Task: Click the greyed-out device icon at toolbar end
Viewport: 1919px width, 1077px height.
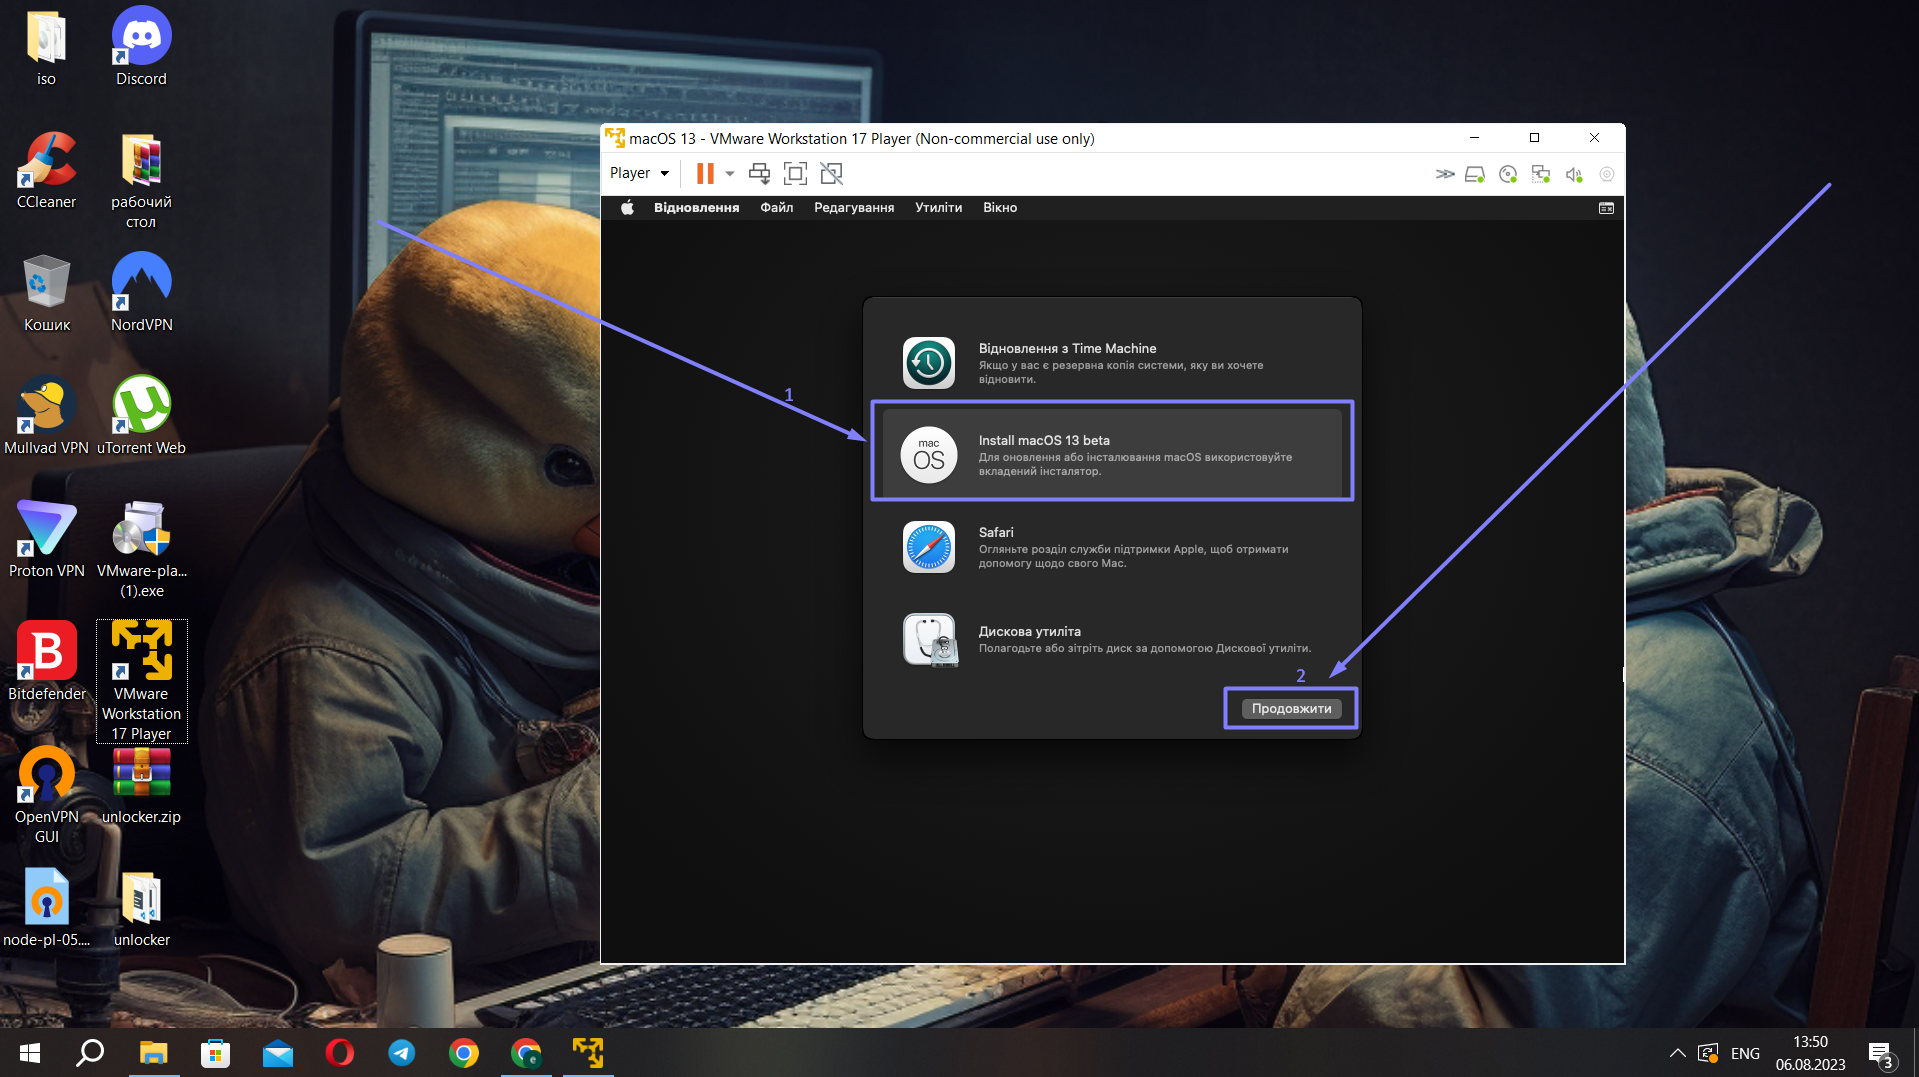Action: click(x=1607, y=174)
